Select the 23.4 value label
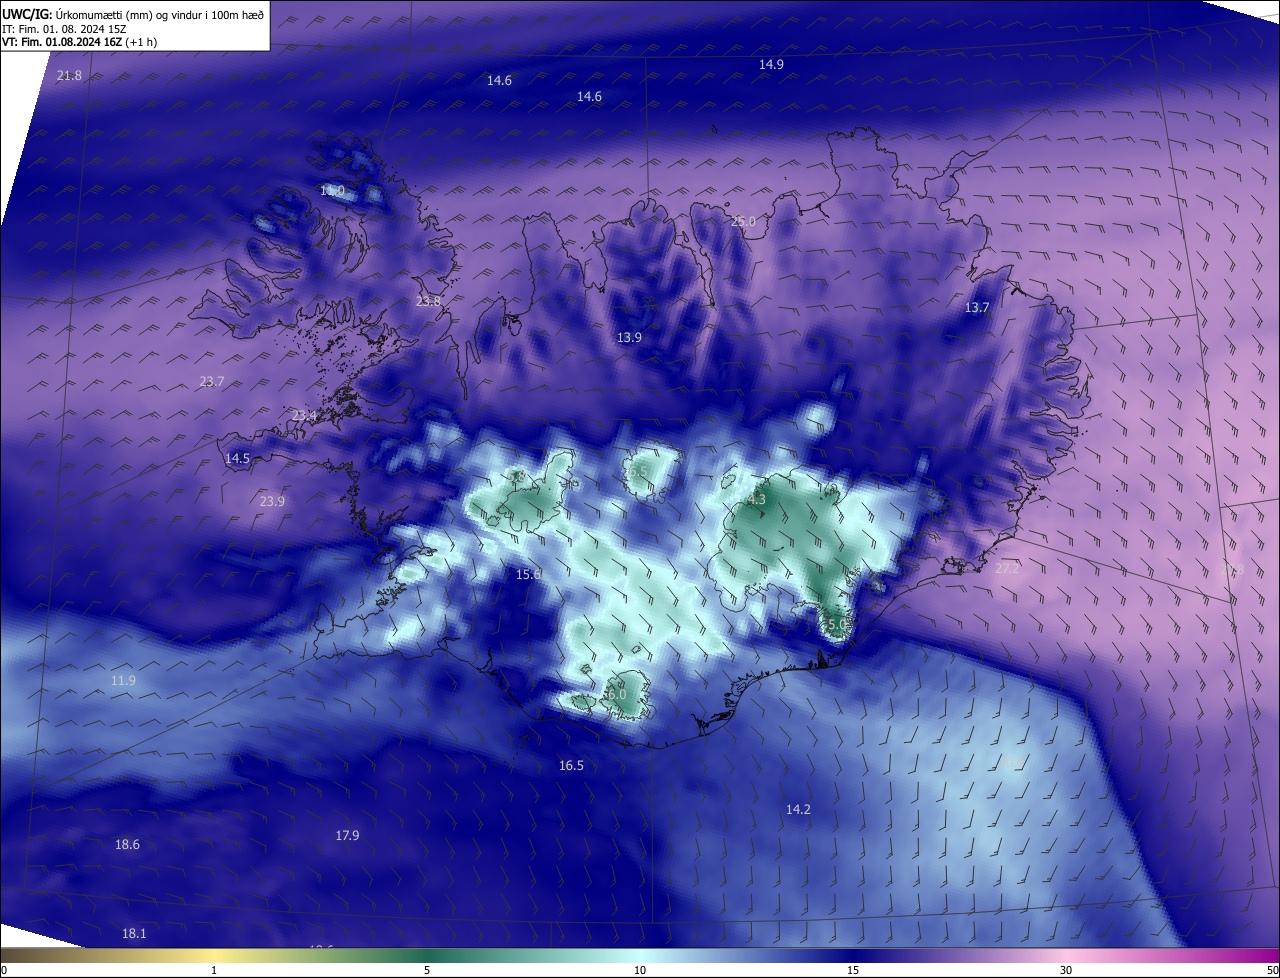The width and height of the screenshot is (1280, 978). click(304, 416)
